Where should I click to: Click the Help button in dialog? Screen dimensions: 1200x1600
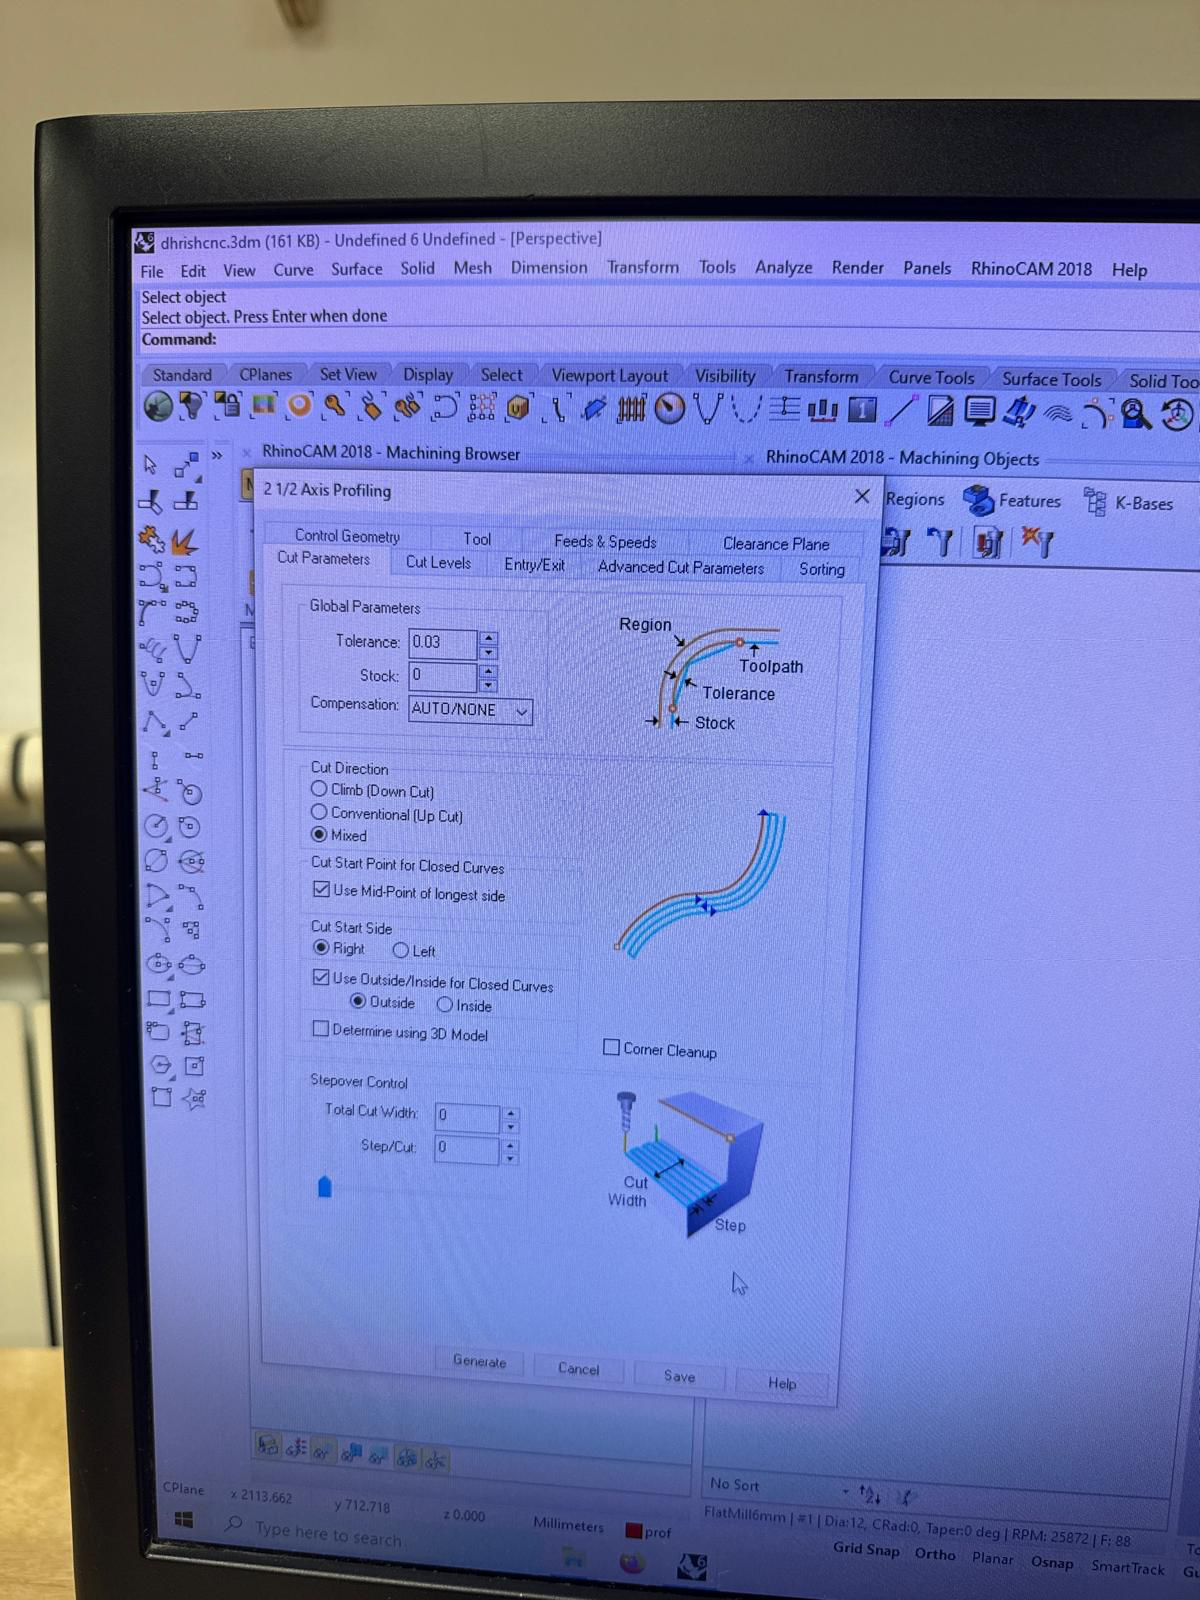[782, 1384]
